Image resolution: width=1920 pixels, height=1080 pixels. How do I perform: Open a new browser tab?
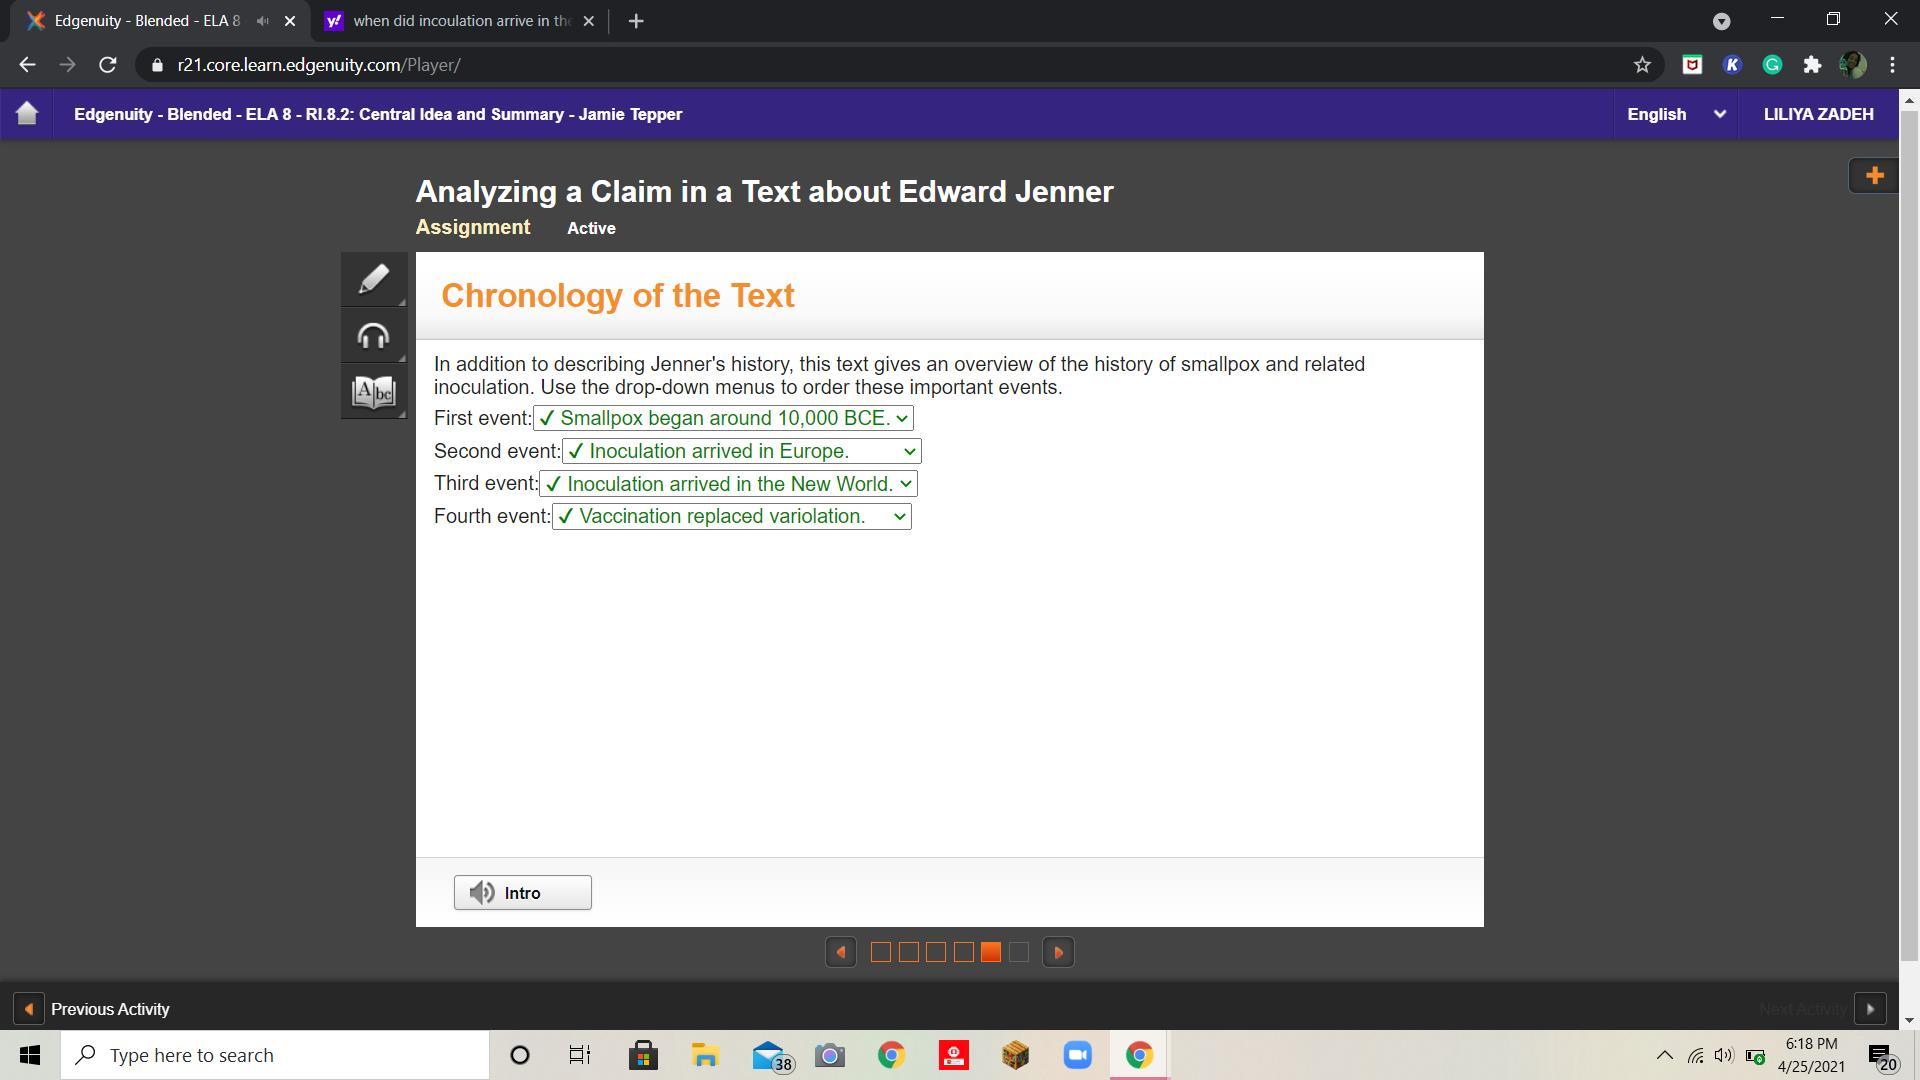(636, 21)
